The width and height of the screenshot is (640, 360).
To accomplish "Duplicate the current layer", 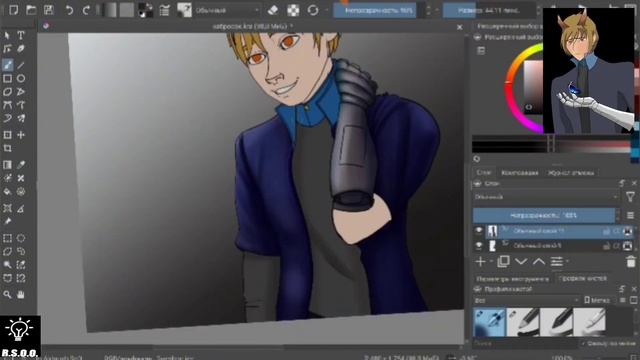I will [x=503, y=262].
